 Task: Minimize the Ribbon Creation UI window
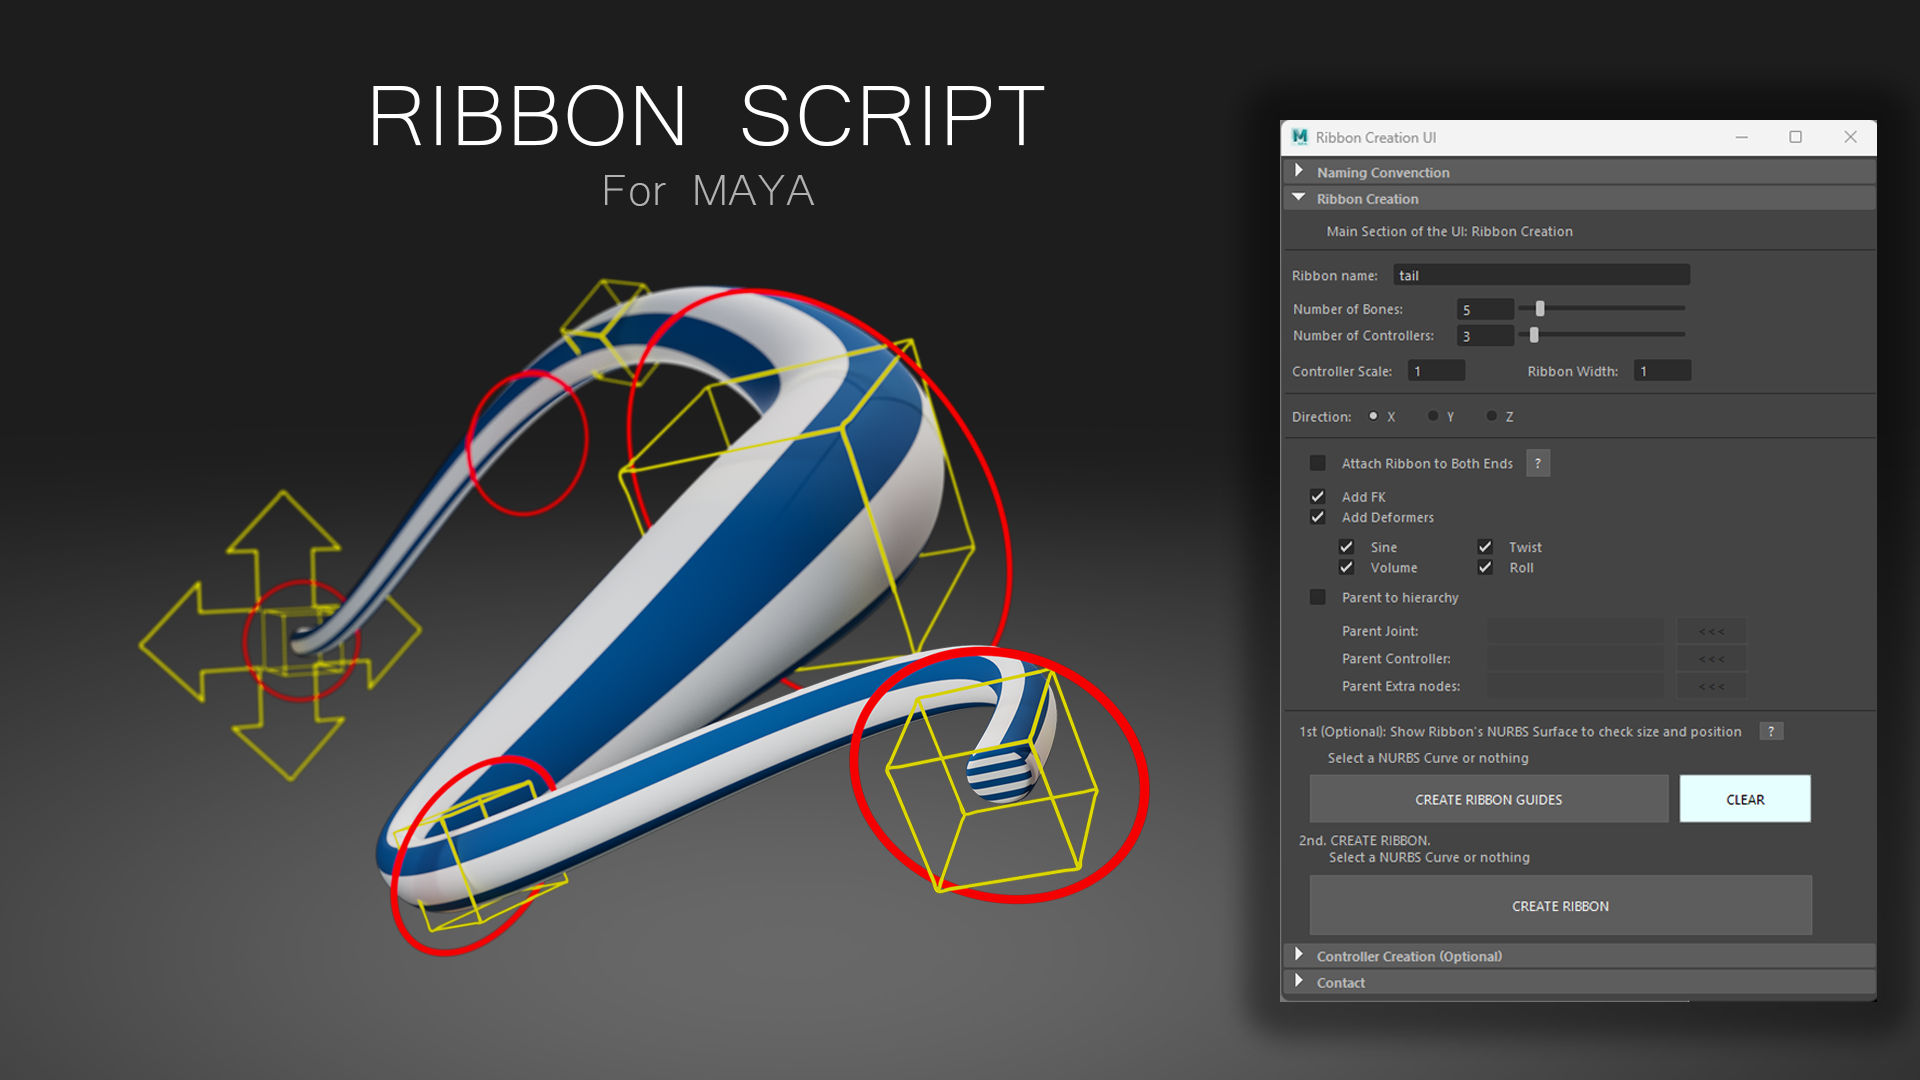click(x=1741, y=137)
